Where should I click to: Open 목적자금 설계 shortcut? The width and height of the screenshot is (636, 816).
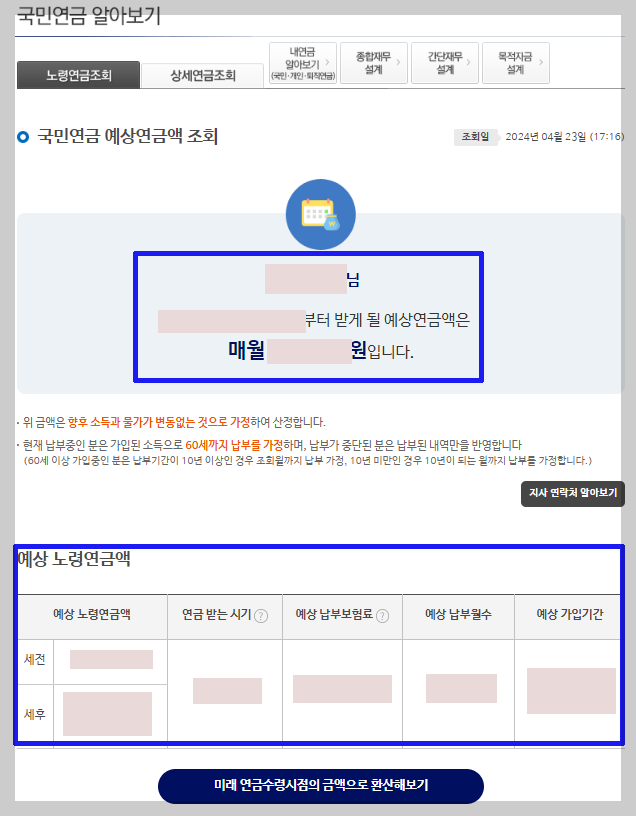(x=516, y=63)
